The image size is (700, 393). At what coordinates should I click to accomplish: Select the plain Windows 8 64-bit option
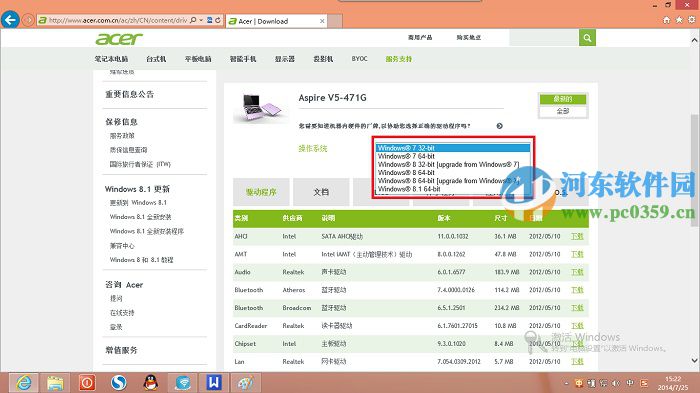(453, 172)
